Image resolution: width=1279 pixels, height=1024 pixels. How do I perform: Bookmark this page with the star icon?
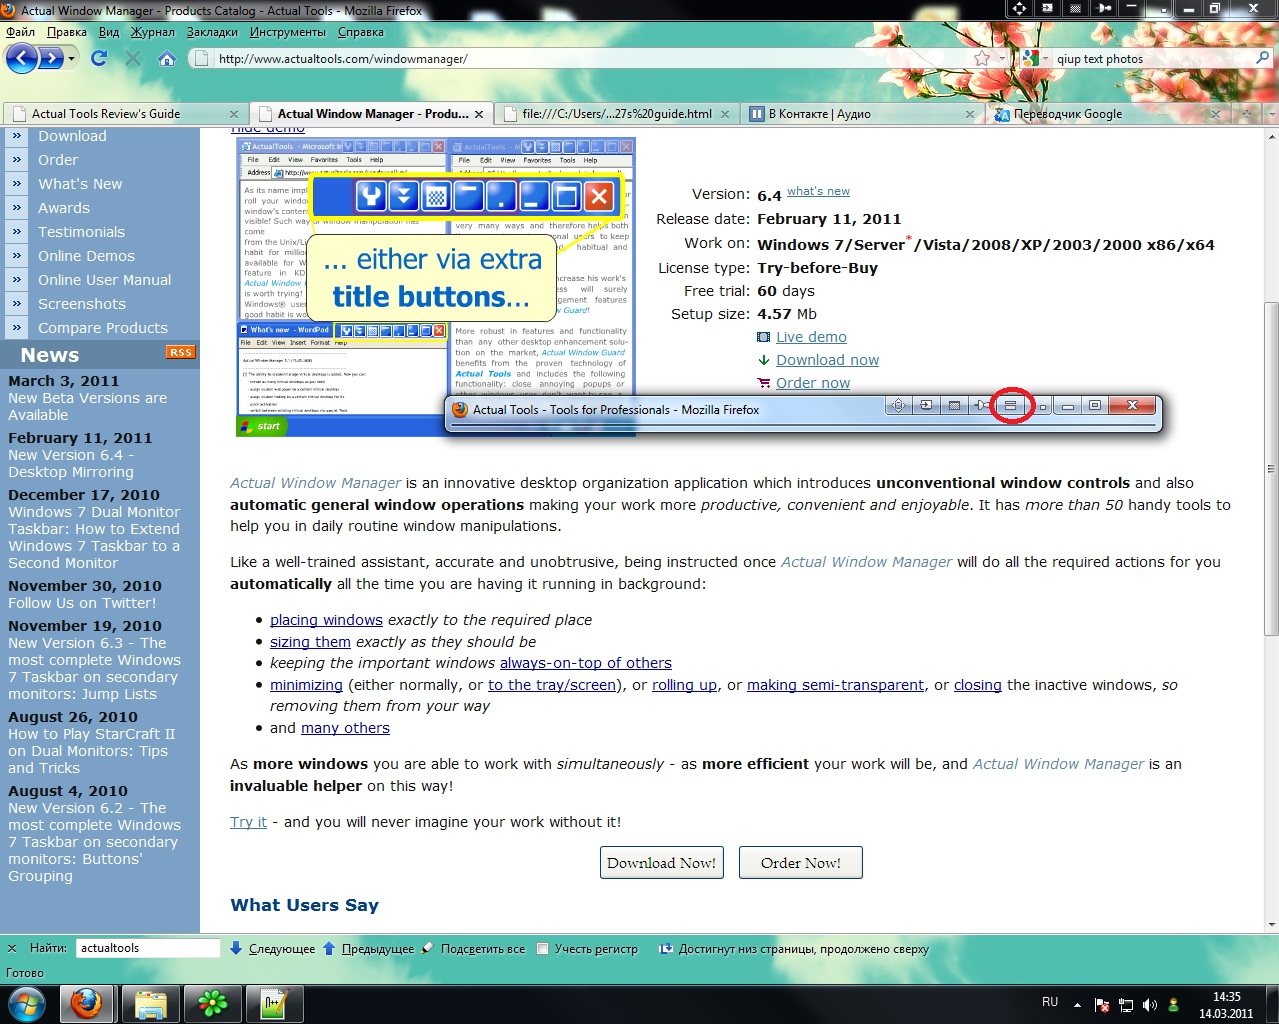(x=982, y=59)
